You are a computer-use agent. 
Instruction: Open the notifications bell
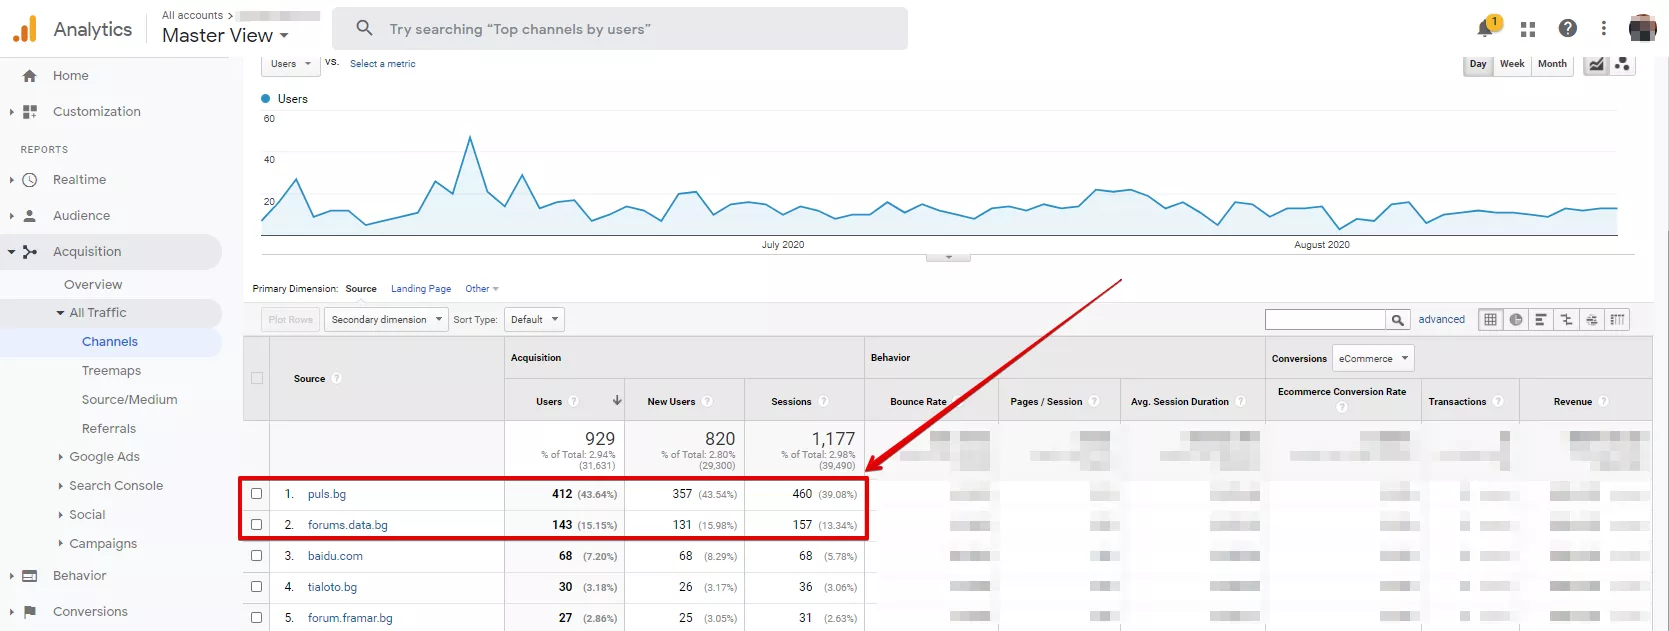1485,29
